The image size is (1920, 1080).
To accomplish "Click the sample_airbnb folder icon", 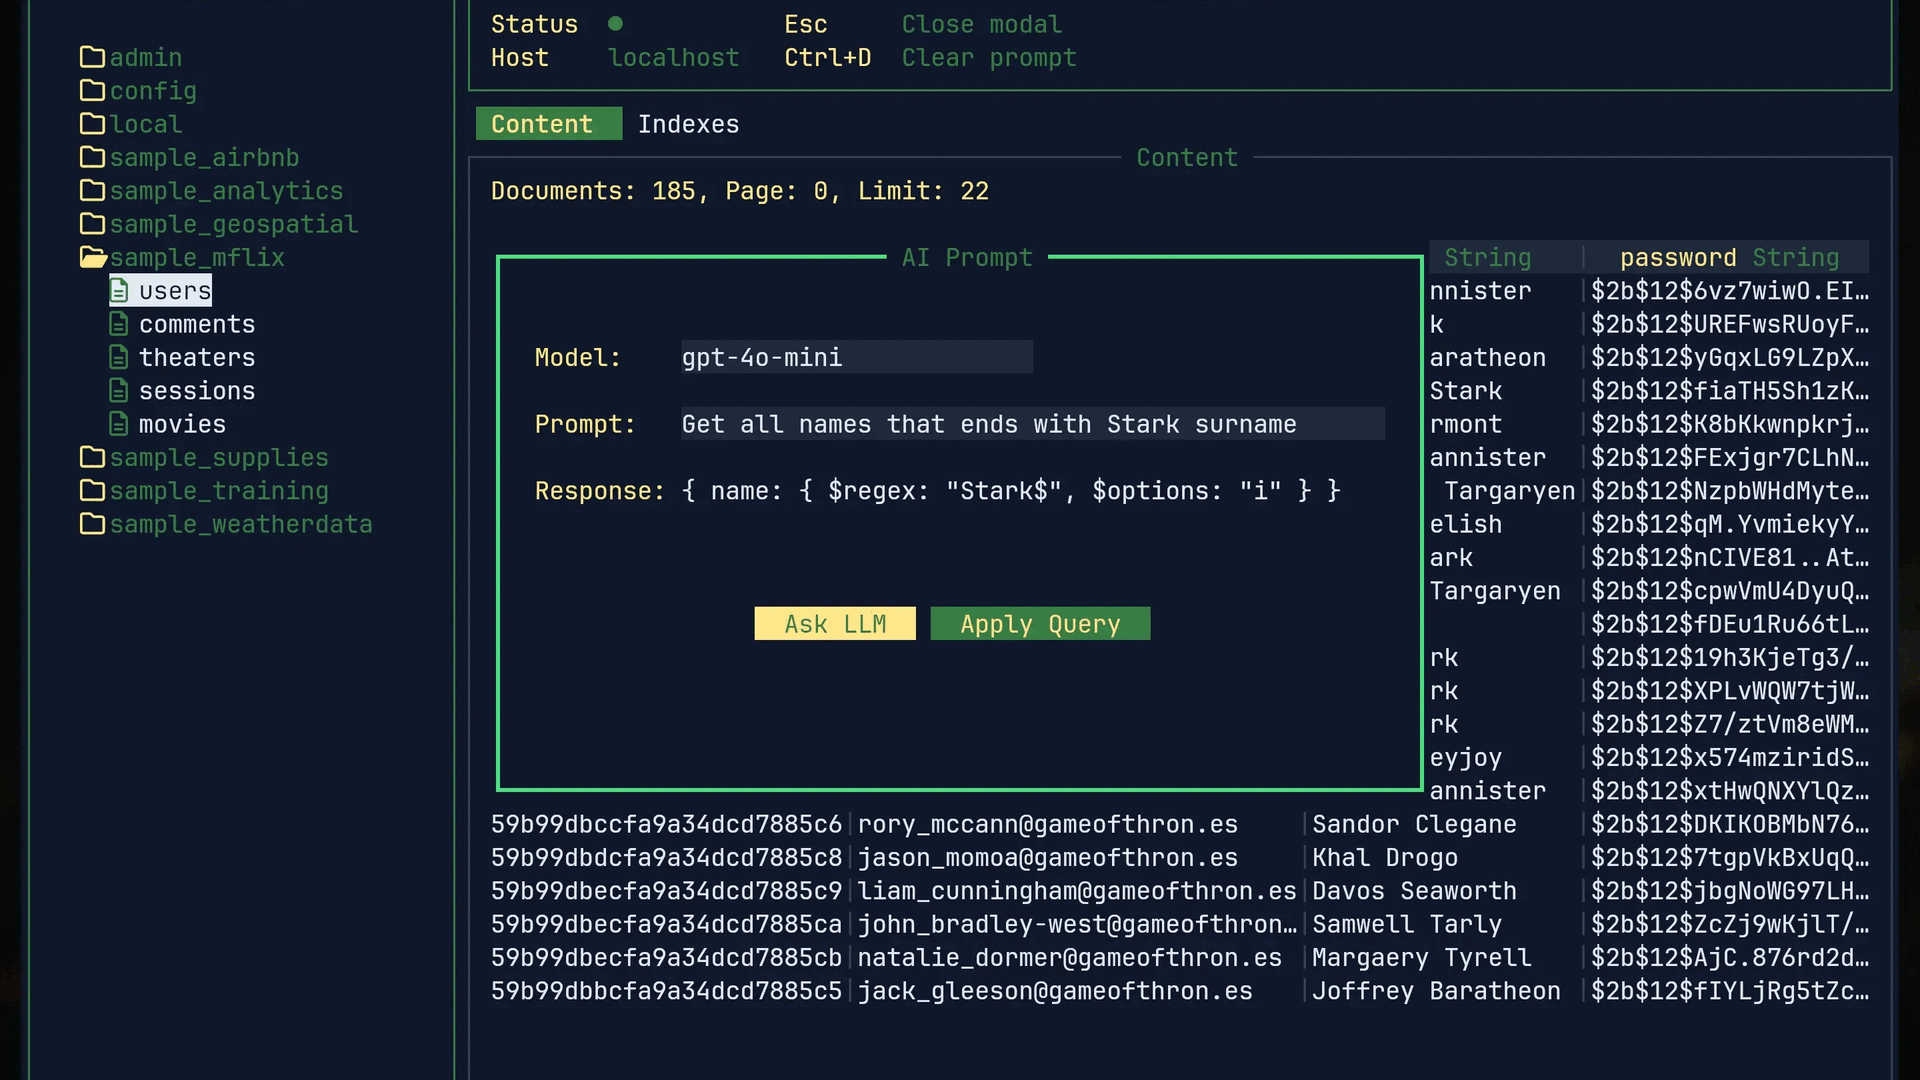I will (92, 157).
